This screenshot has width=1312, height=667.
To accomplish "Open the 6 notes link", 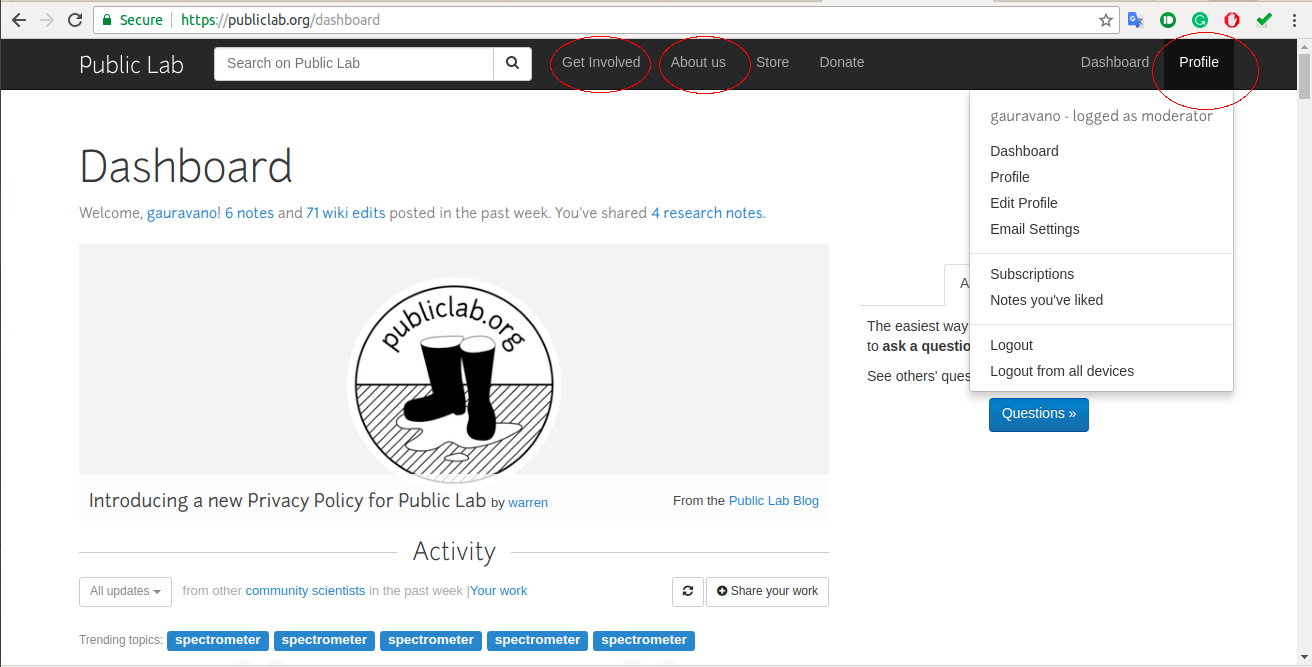I will [x=249, y=213].
